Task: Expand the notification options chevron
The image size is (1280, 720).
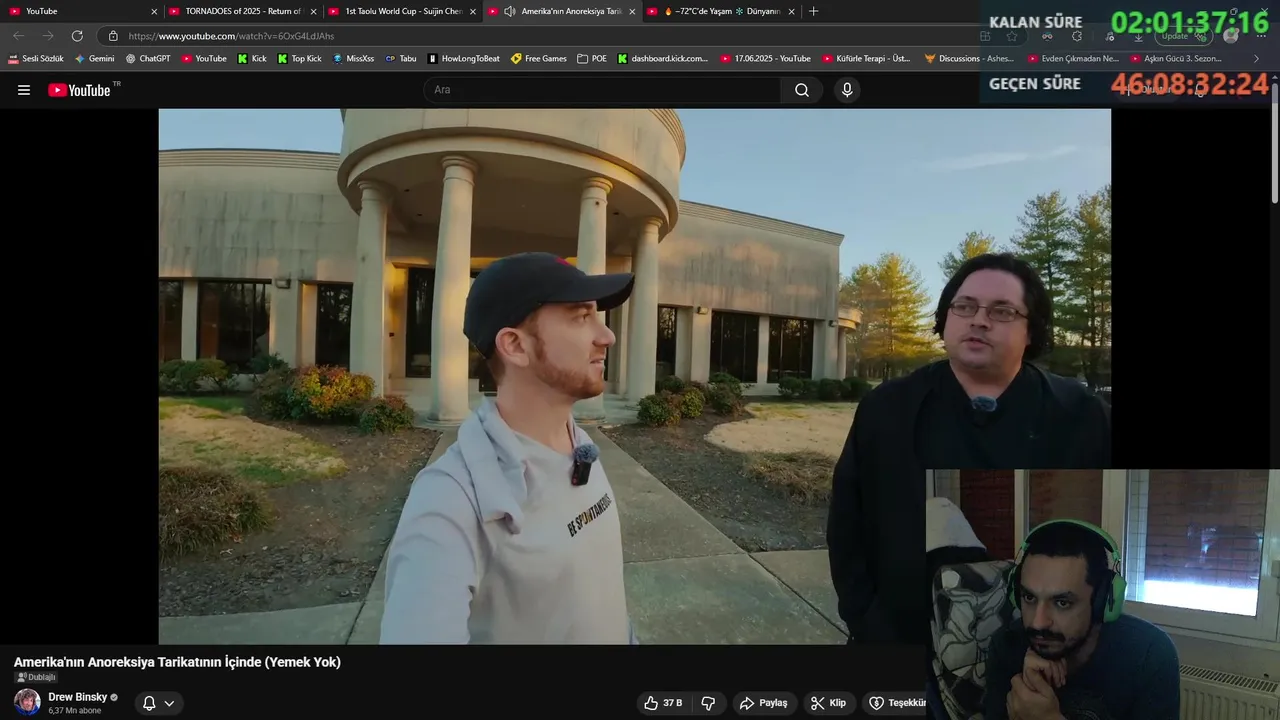Action: (x=169, y=703)
